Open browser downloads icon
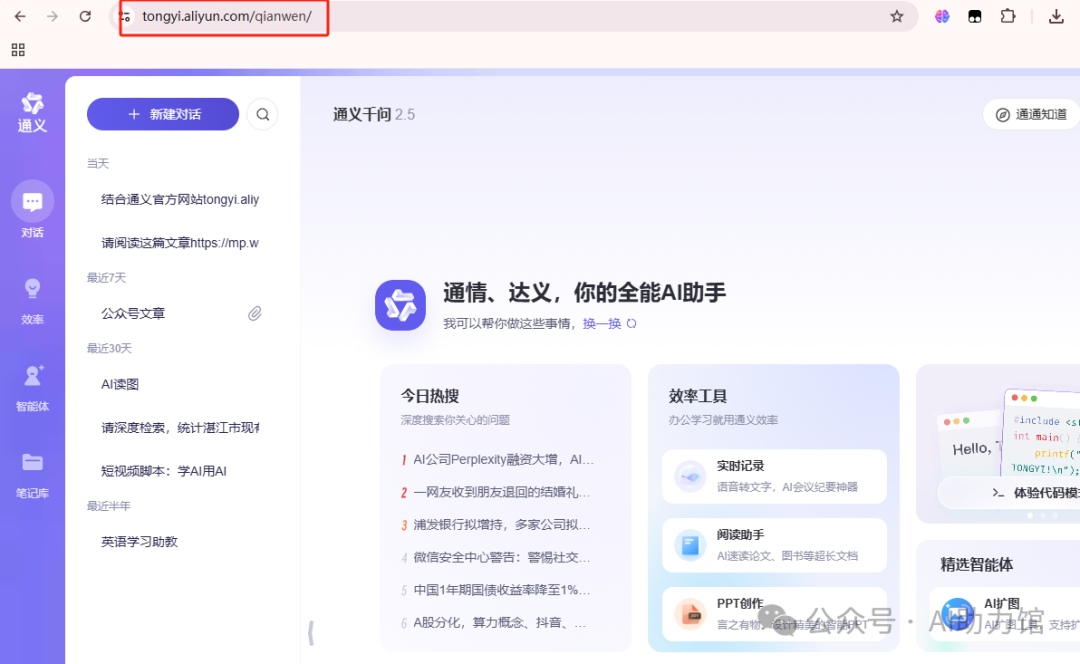The image size is (1080, 664). [1056, 16]
